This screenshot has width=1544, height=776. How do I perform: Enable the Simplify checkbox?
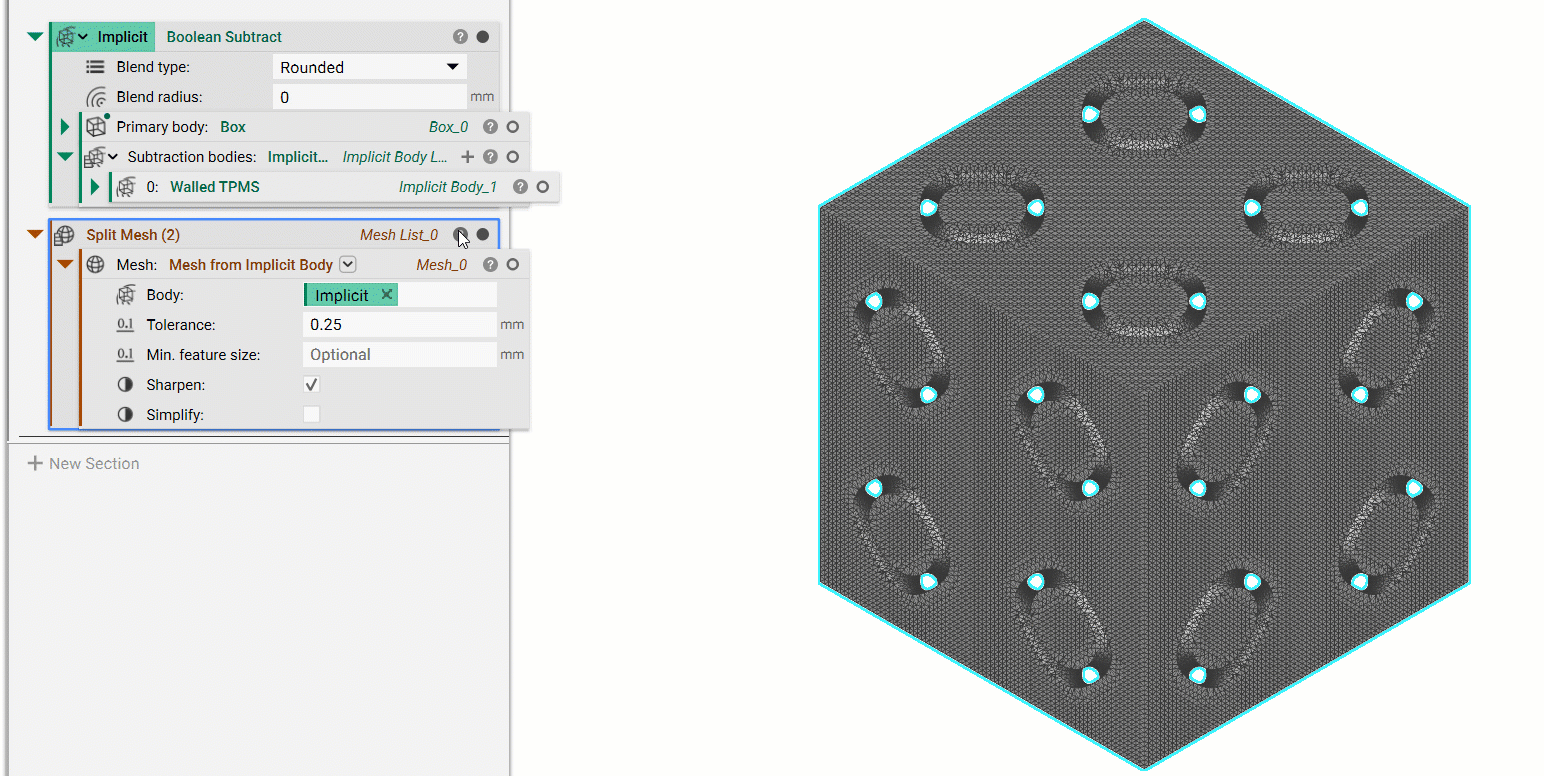[310, 413]
